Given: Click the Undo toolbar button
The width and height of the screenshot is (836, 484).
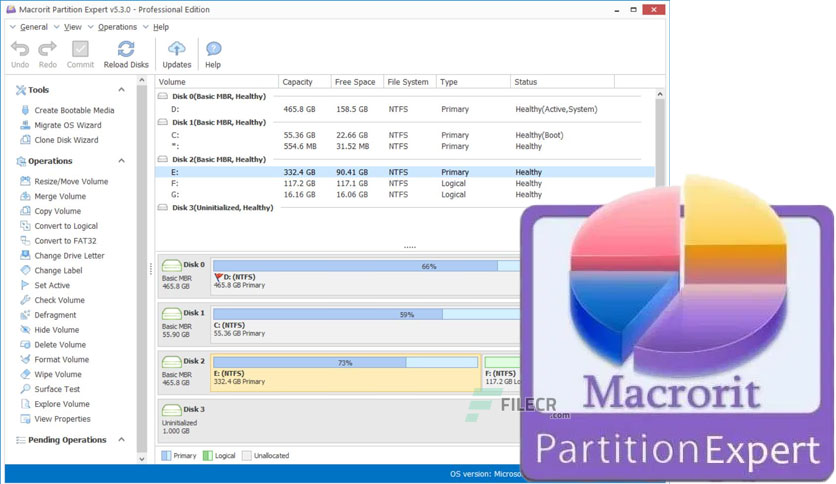Looking at the screenshot, I should 20,54.
